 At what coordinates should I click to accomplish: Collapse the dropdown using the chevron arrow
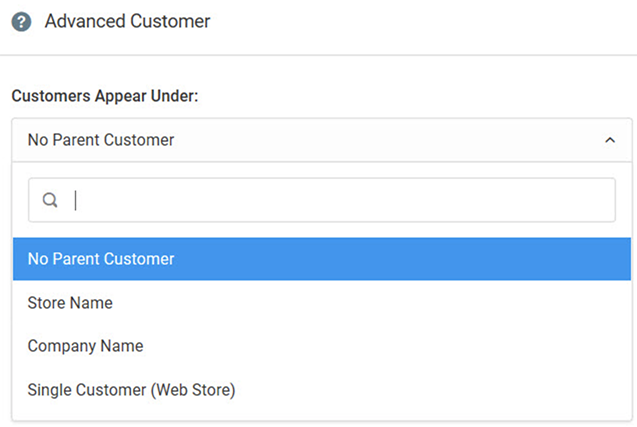pyautogui.click(x=610, y=141)
